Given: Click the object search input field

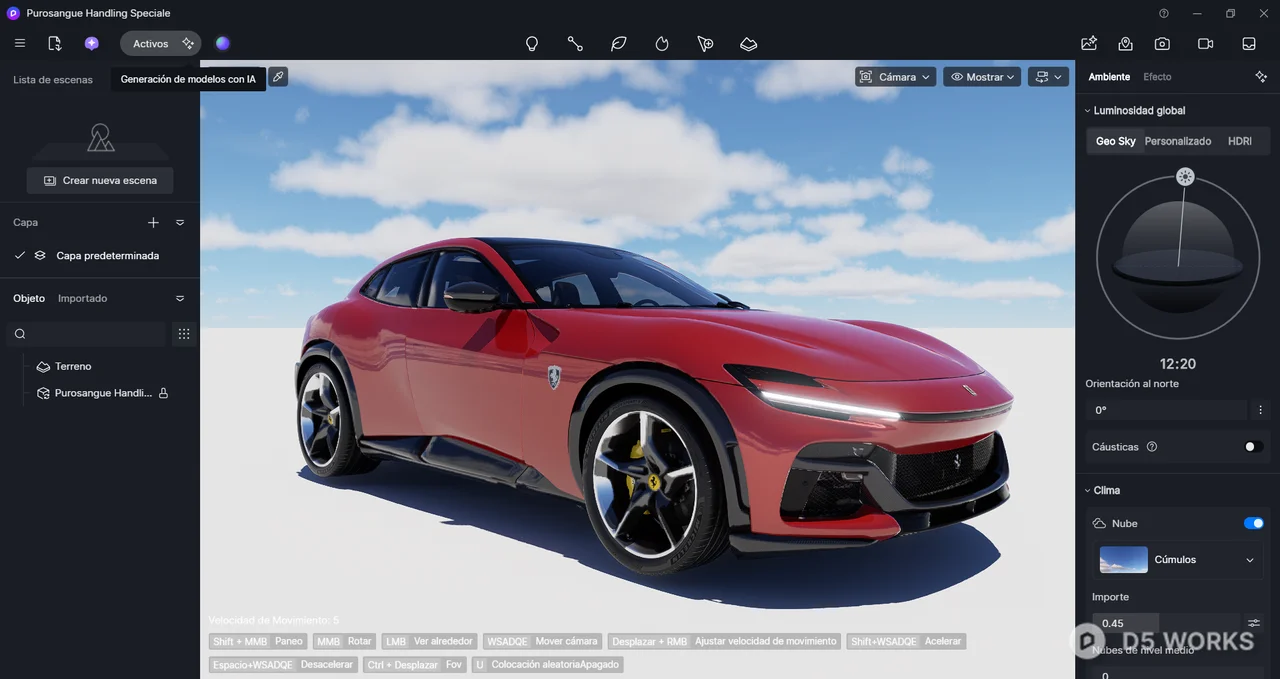Looking at the screenshot, I should (86, 334).
